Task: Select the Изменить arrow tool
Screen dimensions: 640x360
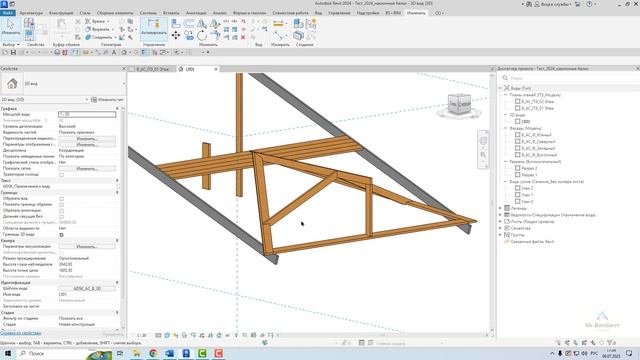Action: pos(10,28)
